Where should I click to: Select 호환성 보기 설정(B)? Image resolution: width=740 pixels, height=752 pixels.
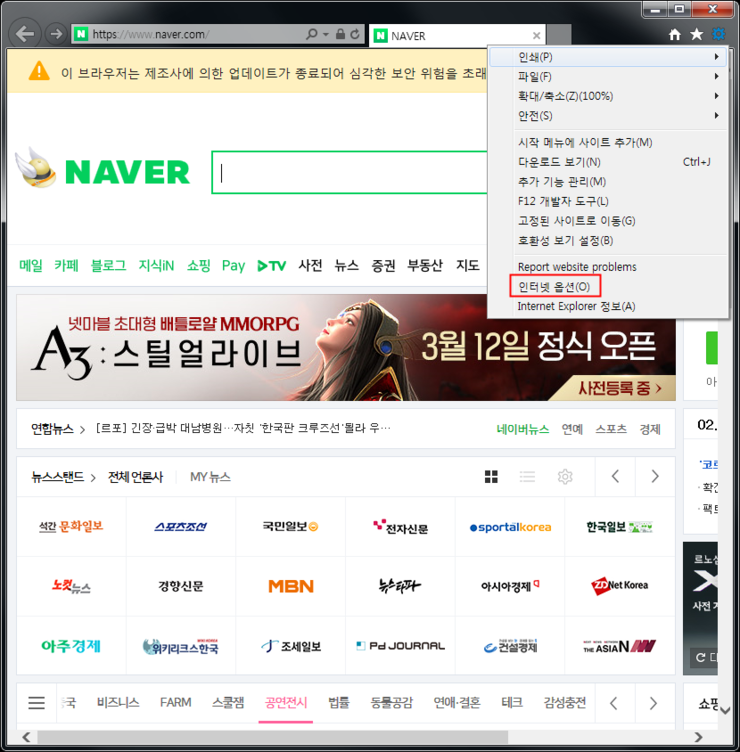point(608,241)
